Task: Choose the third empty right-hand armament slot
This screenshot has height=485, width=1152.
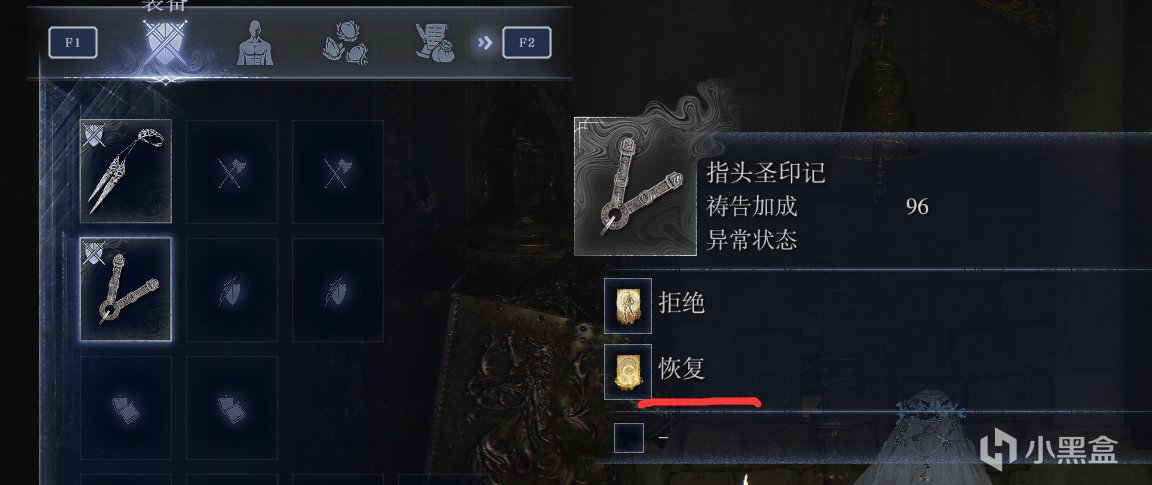Action: pos(337,171)
